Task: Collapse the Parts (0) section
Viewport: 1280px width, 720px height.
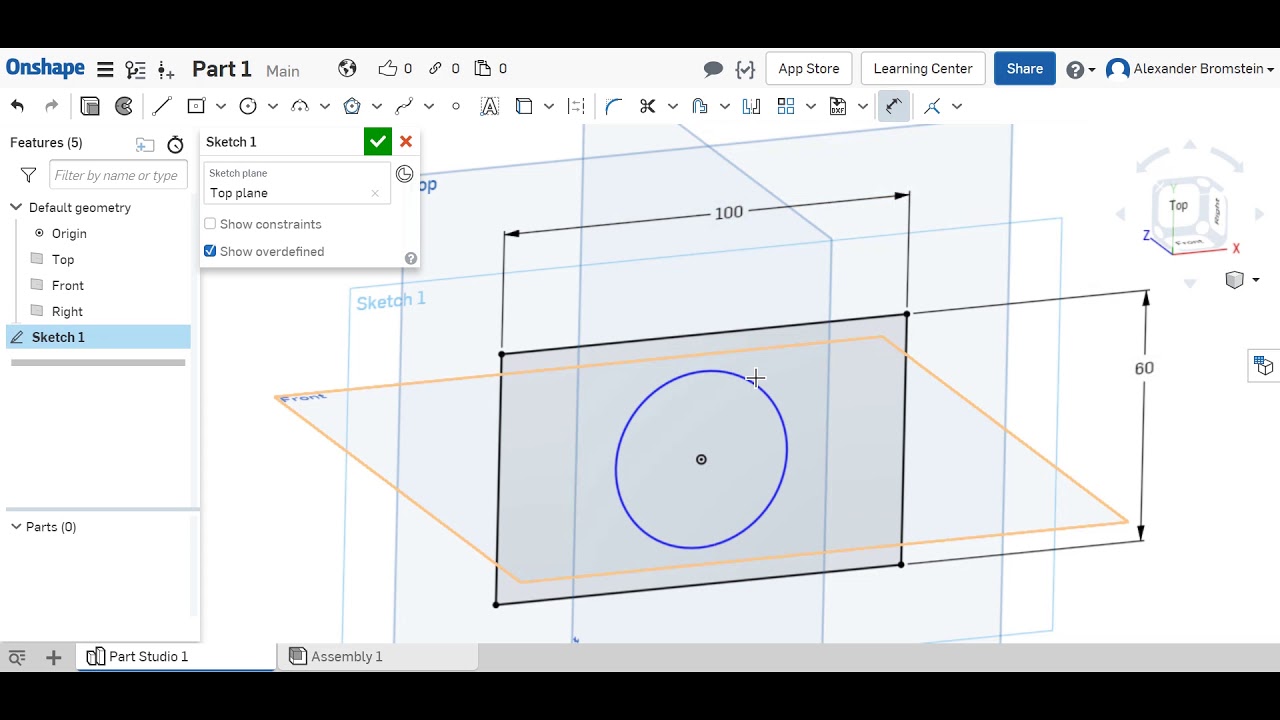Action: click(16, 527)
